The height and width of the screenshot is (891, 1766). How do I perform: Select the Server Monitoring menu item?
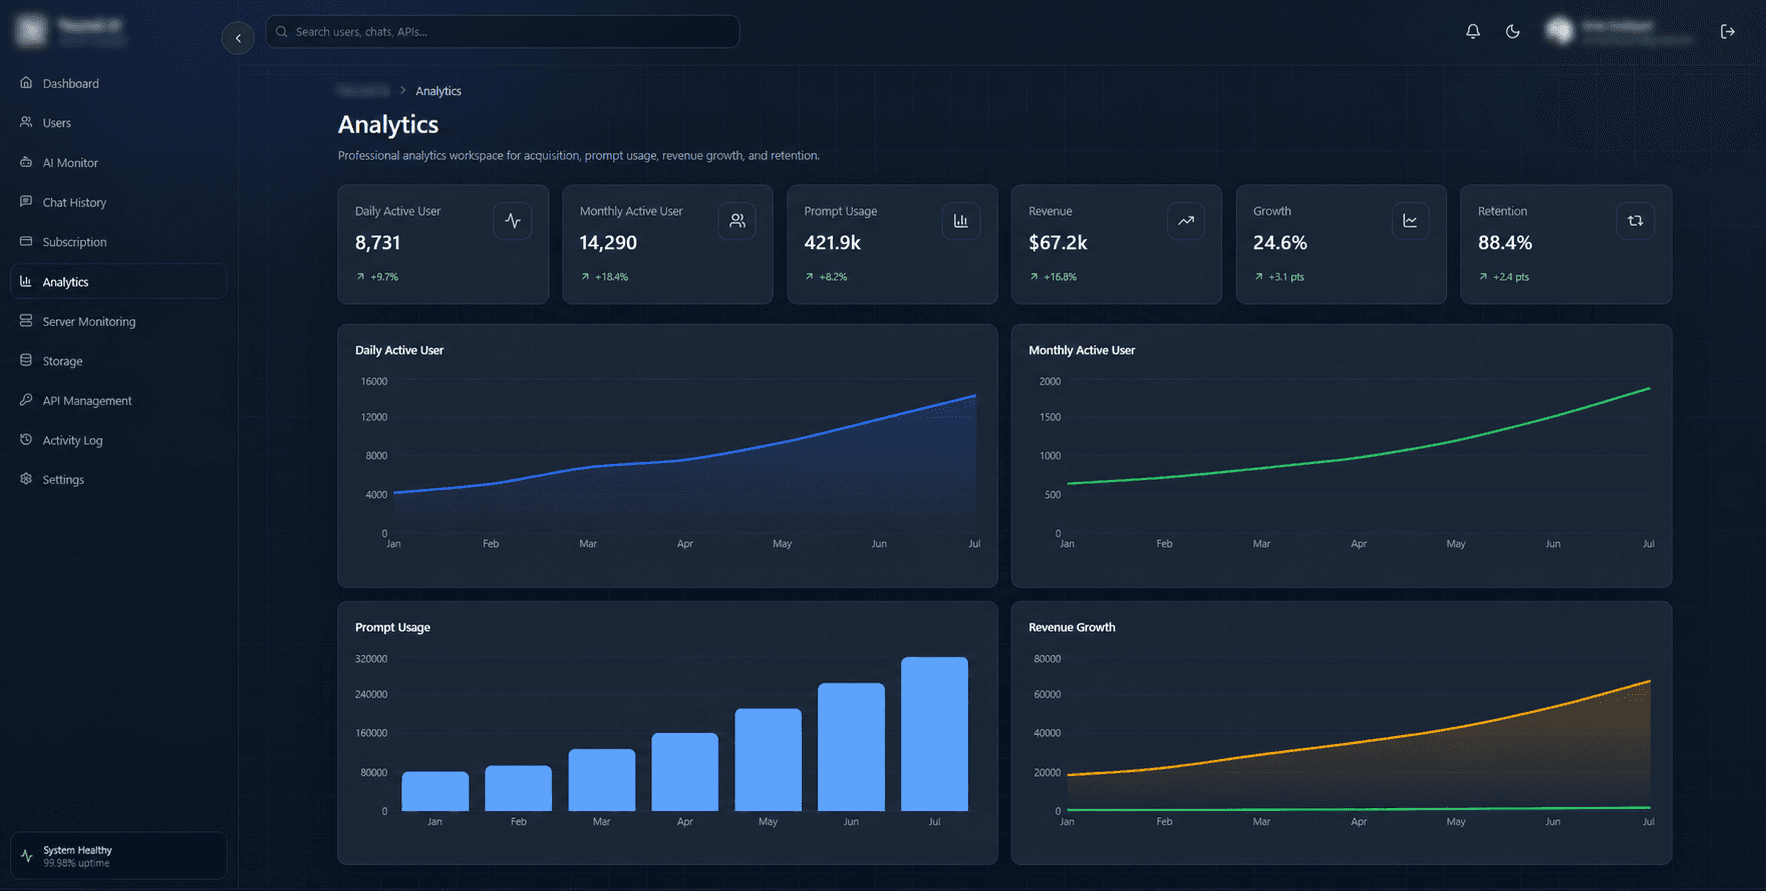coord(118,321)
